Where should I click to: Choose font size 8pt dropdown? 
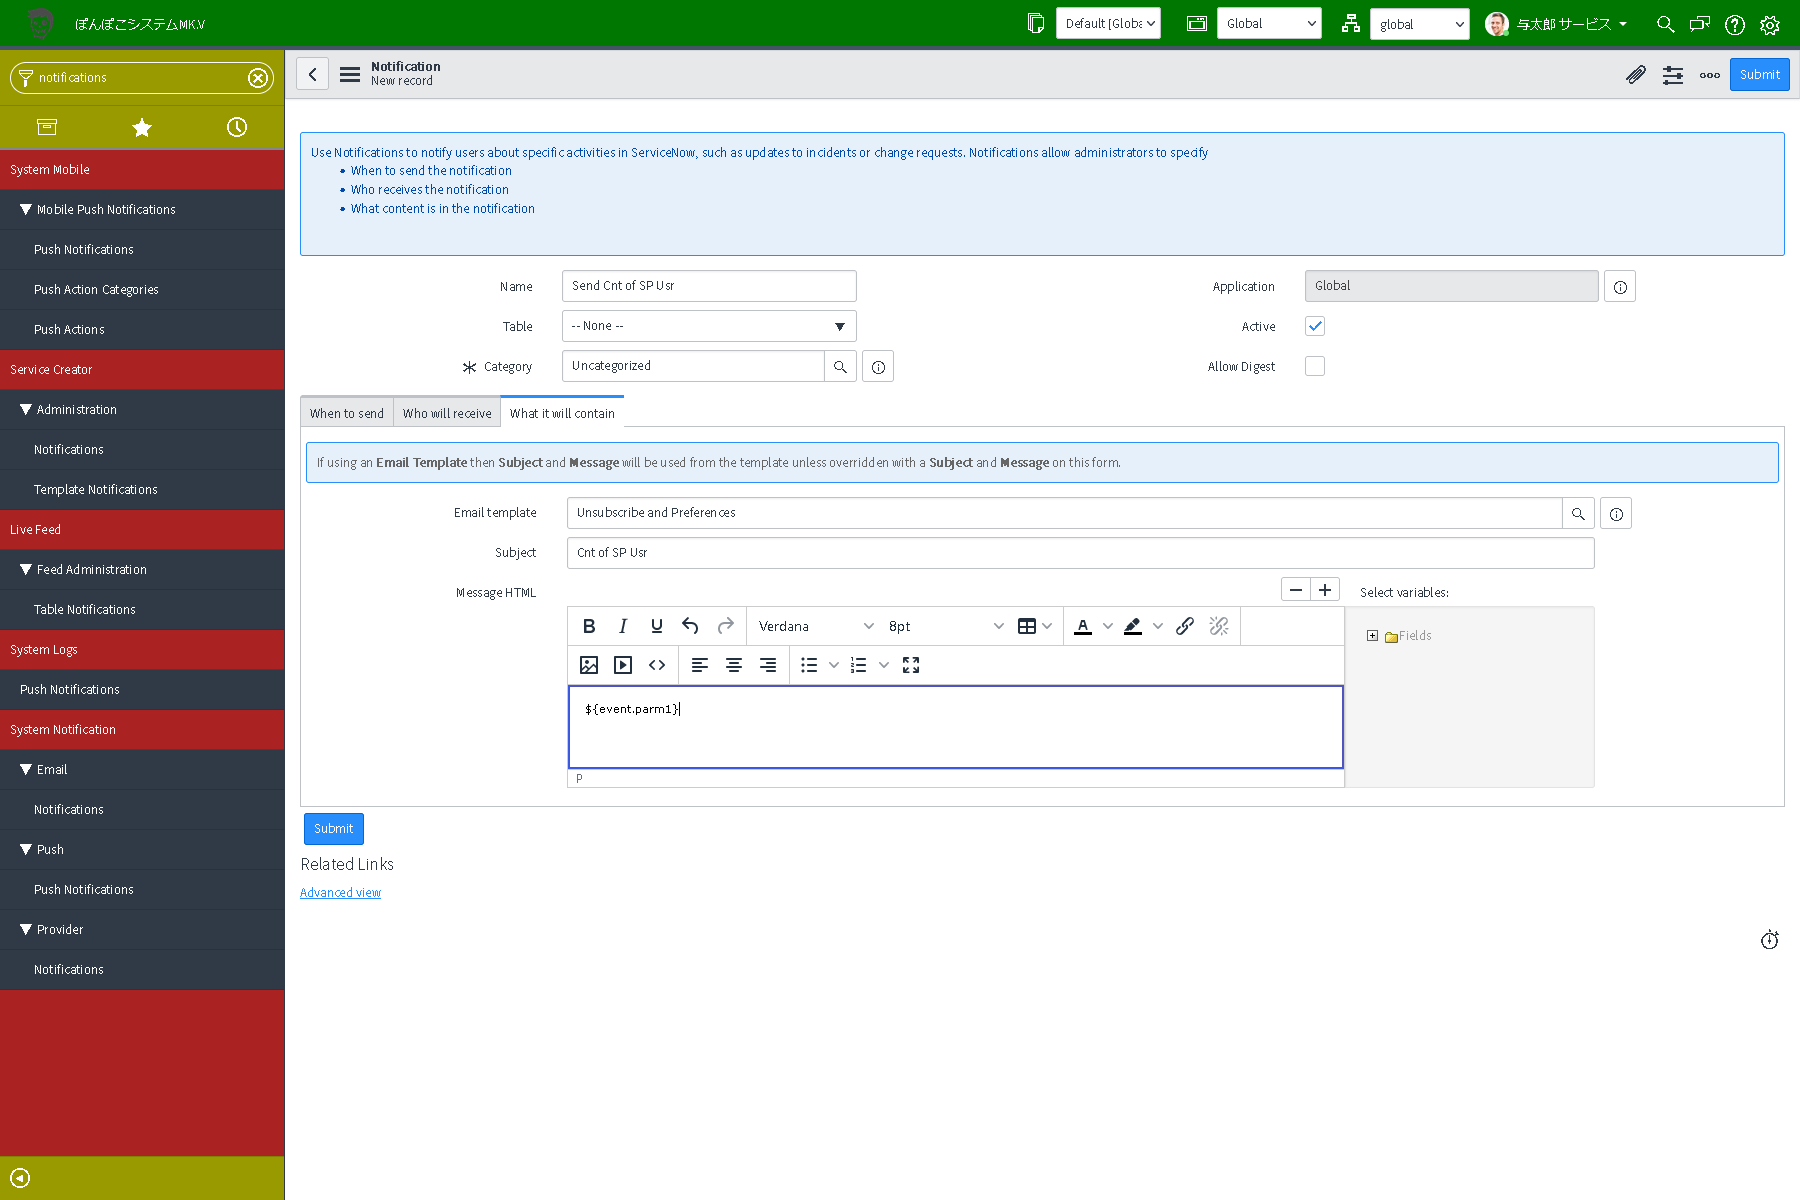tap(945, 626)
